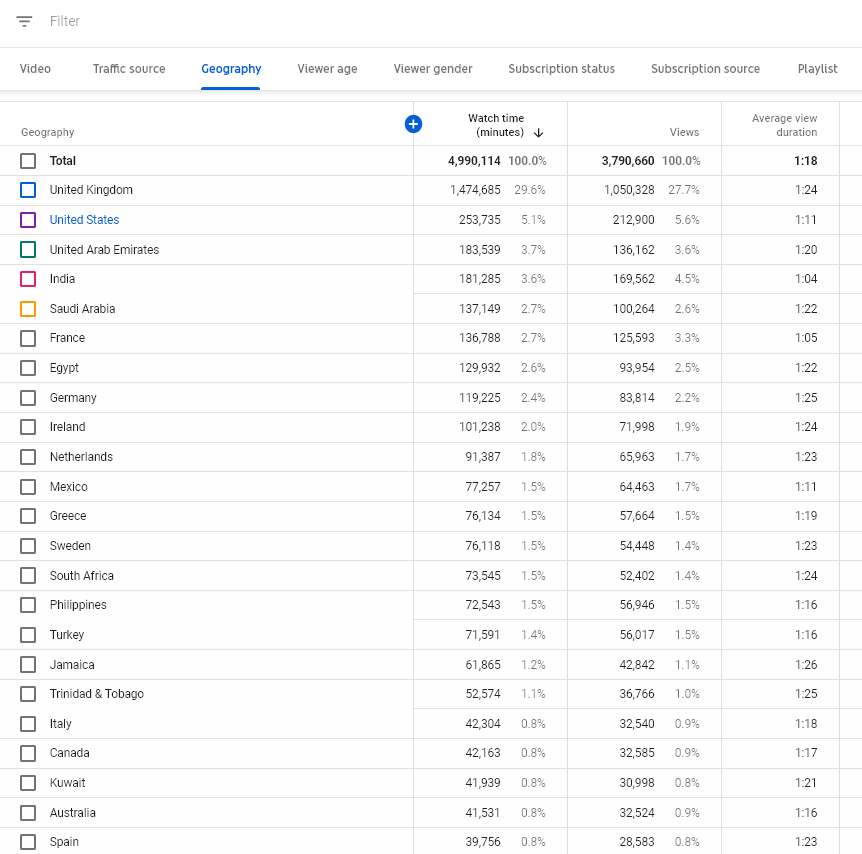
Task: Check the Australia row checkbox
Action: (x=28, y=813)
